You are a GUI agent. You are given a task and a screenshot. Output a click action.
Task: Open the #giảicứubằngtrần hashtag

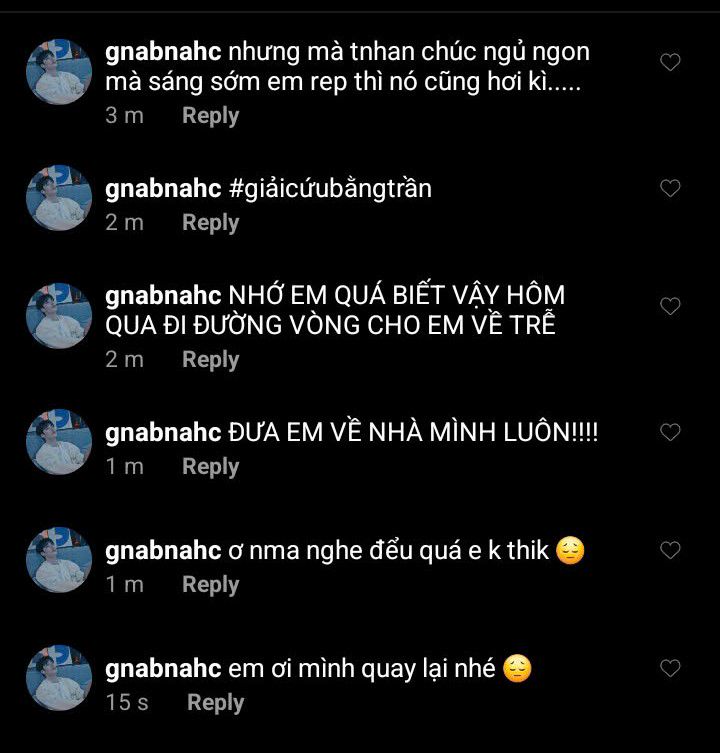click(x=330, y=189)
